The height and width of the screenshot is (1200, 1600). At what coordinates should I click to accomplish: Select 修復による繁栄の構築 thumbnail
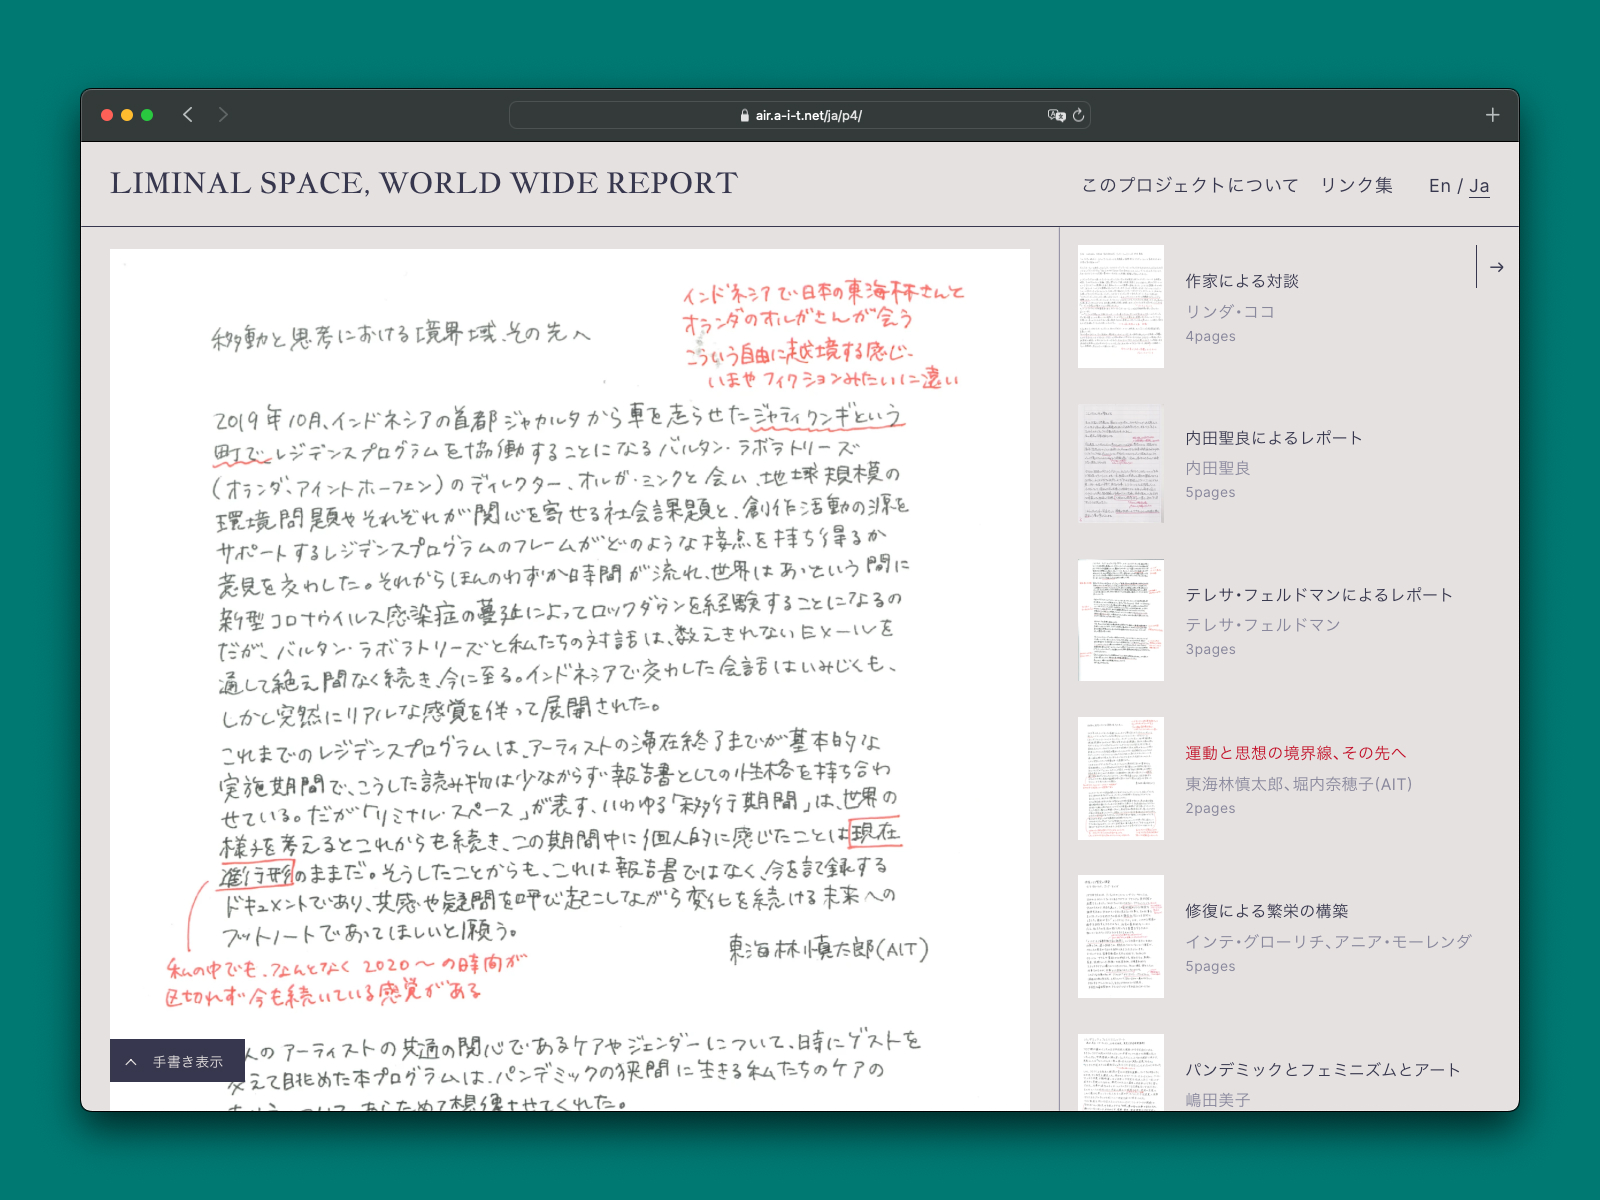click(x=1120, y=936)
